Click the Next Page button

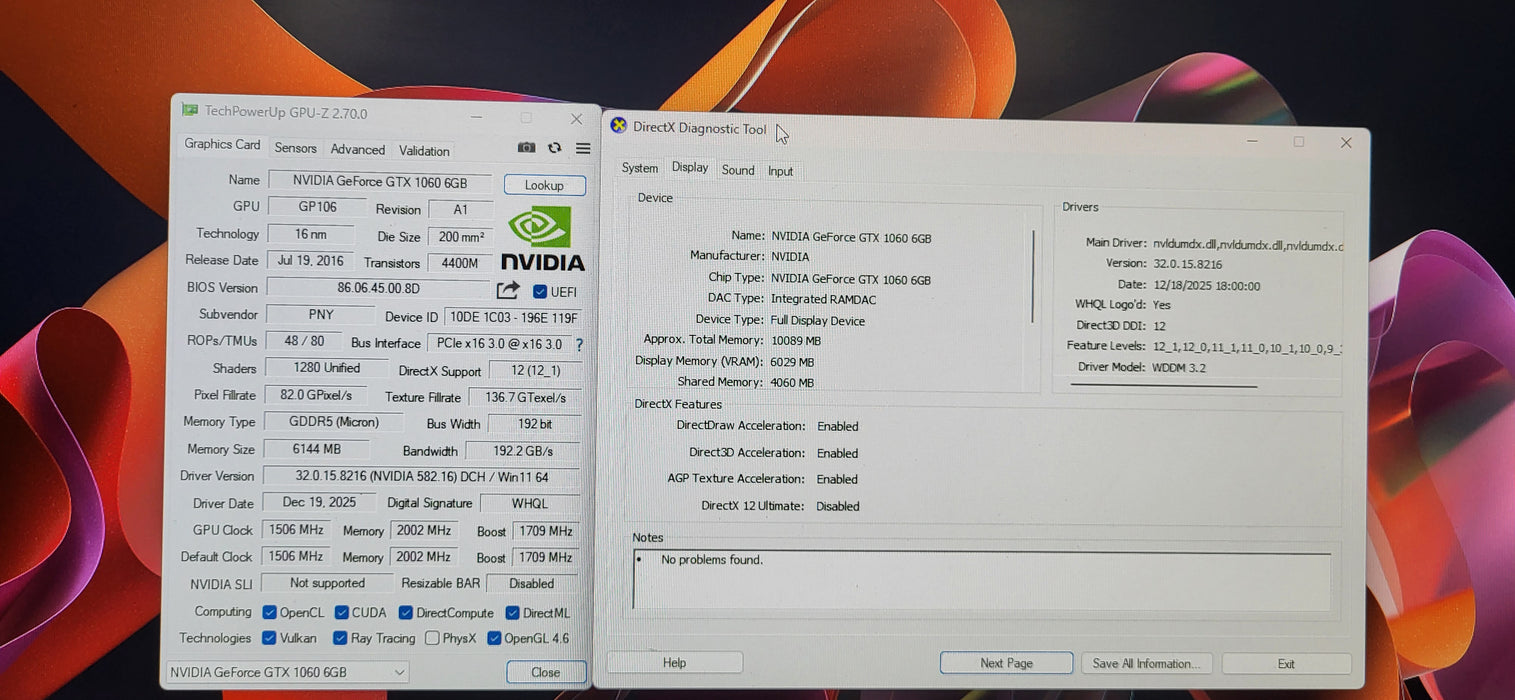tap(1006, 663)
